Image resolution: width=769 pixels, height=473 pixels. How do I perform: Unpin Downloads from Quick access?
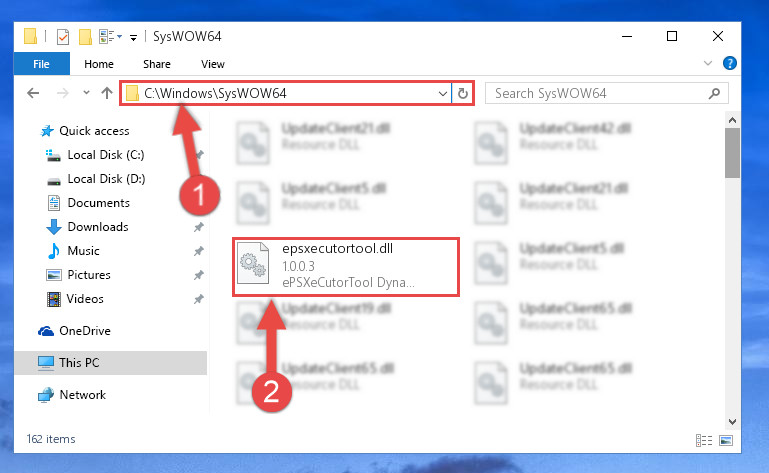[x=199, y=227]
